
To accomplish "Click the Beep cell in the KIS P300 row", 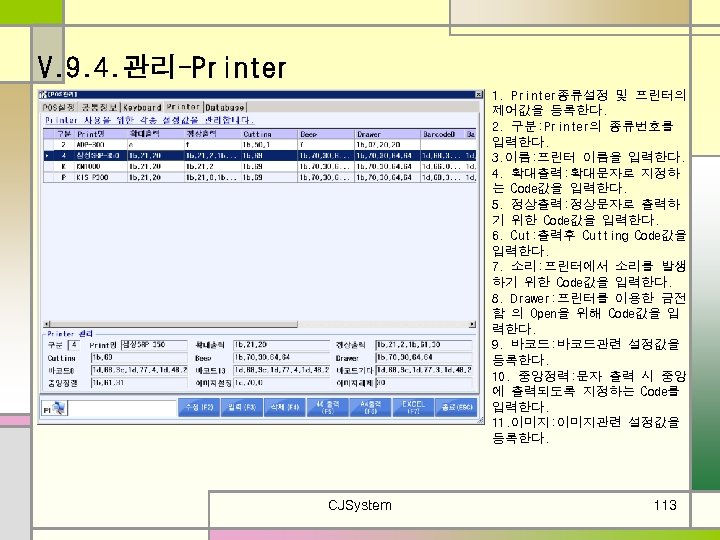I will point(326,177).
